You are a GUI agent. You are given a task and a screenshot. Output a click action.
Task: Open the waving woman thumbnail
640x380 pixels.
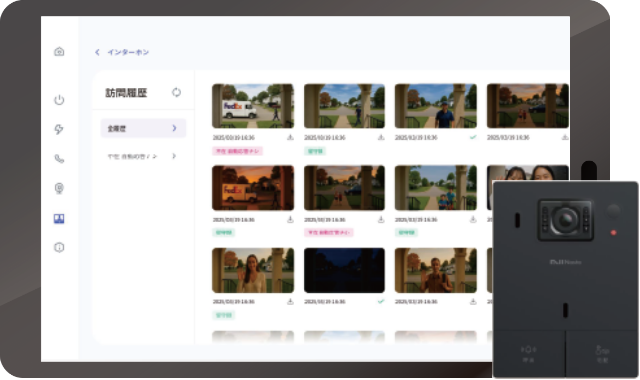[x=253, y=270]
